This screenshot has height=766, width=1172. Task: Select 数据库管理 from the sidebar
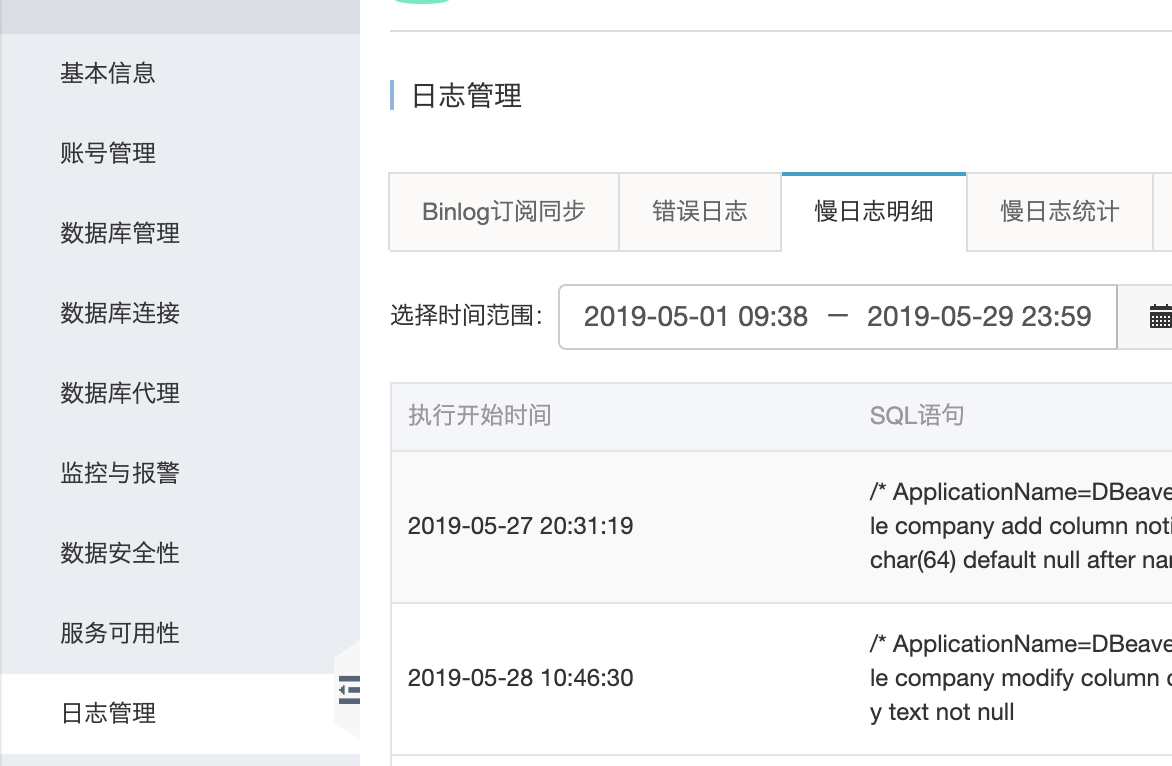tap(120, 233)
